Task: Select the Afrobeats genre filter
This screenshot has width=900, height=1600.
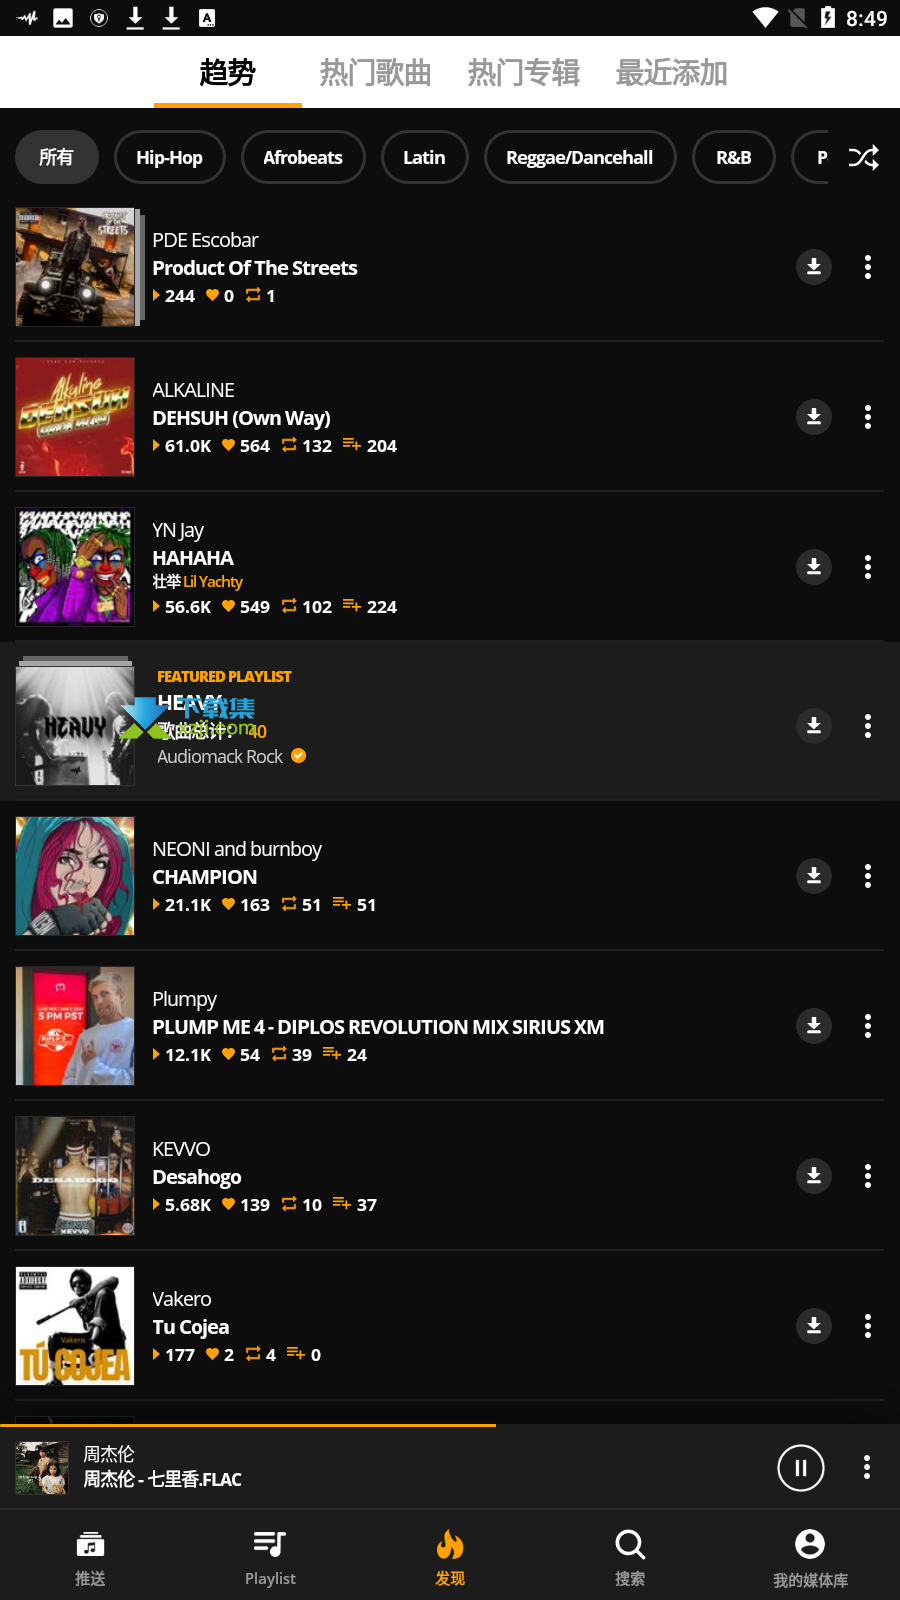Action: click(x=303, y=157)
